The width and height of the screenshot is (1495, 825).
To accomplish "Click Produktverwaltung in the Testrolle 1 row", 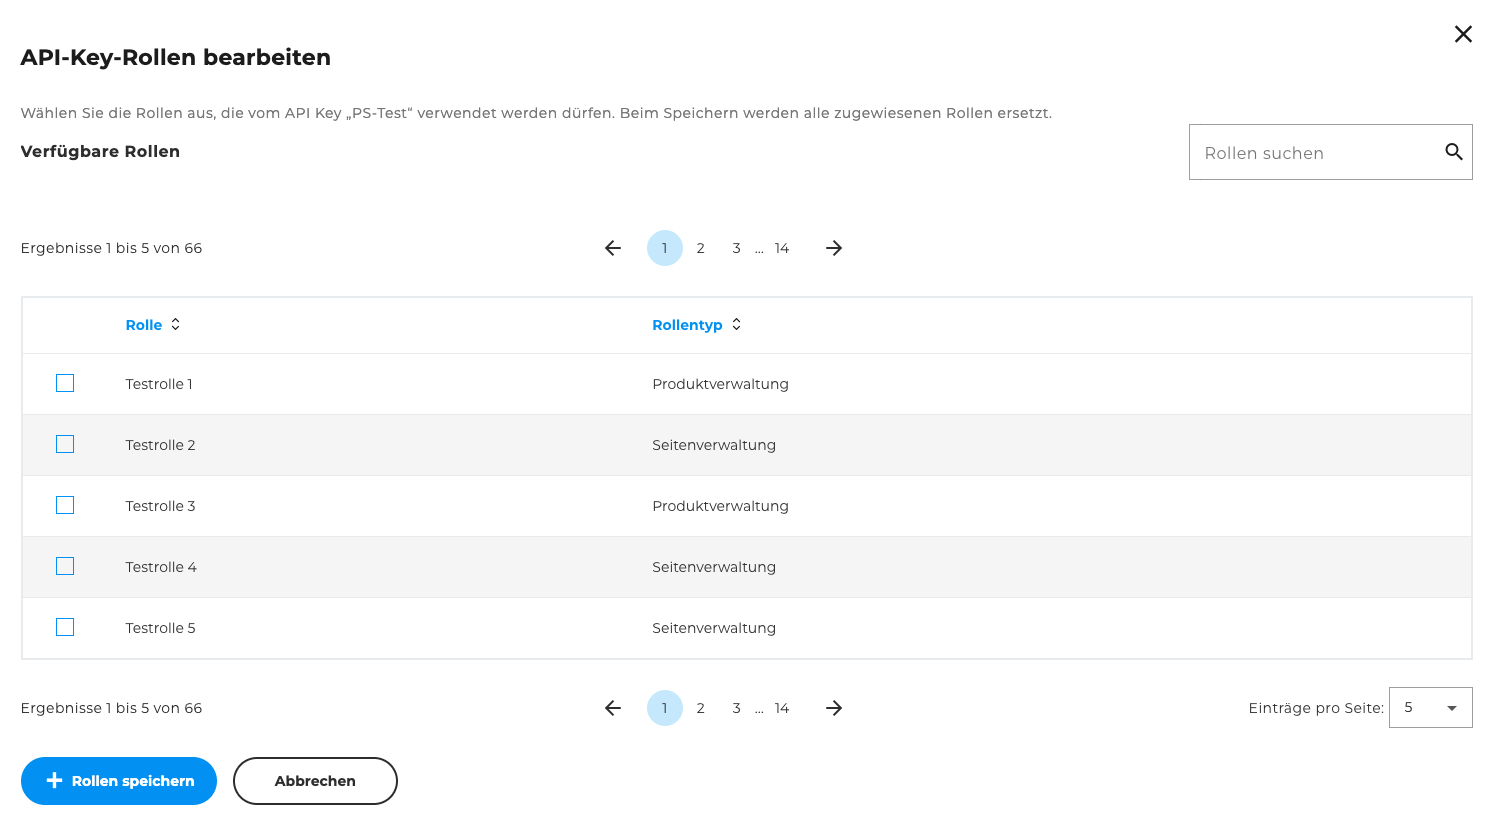I will [720, 384].
